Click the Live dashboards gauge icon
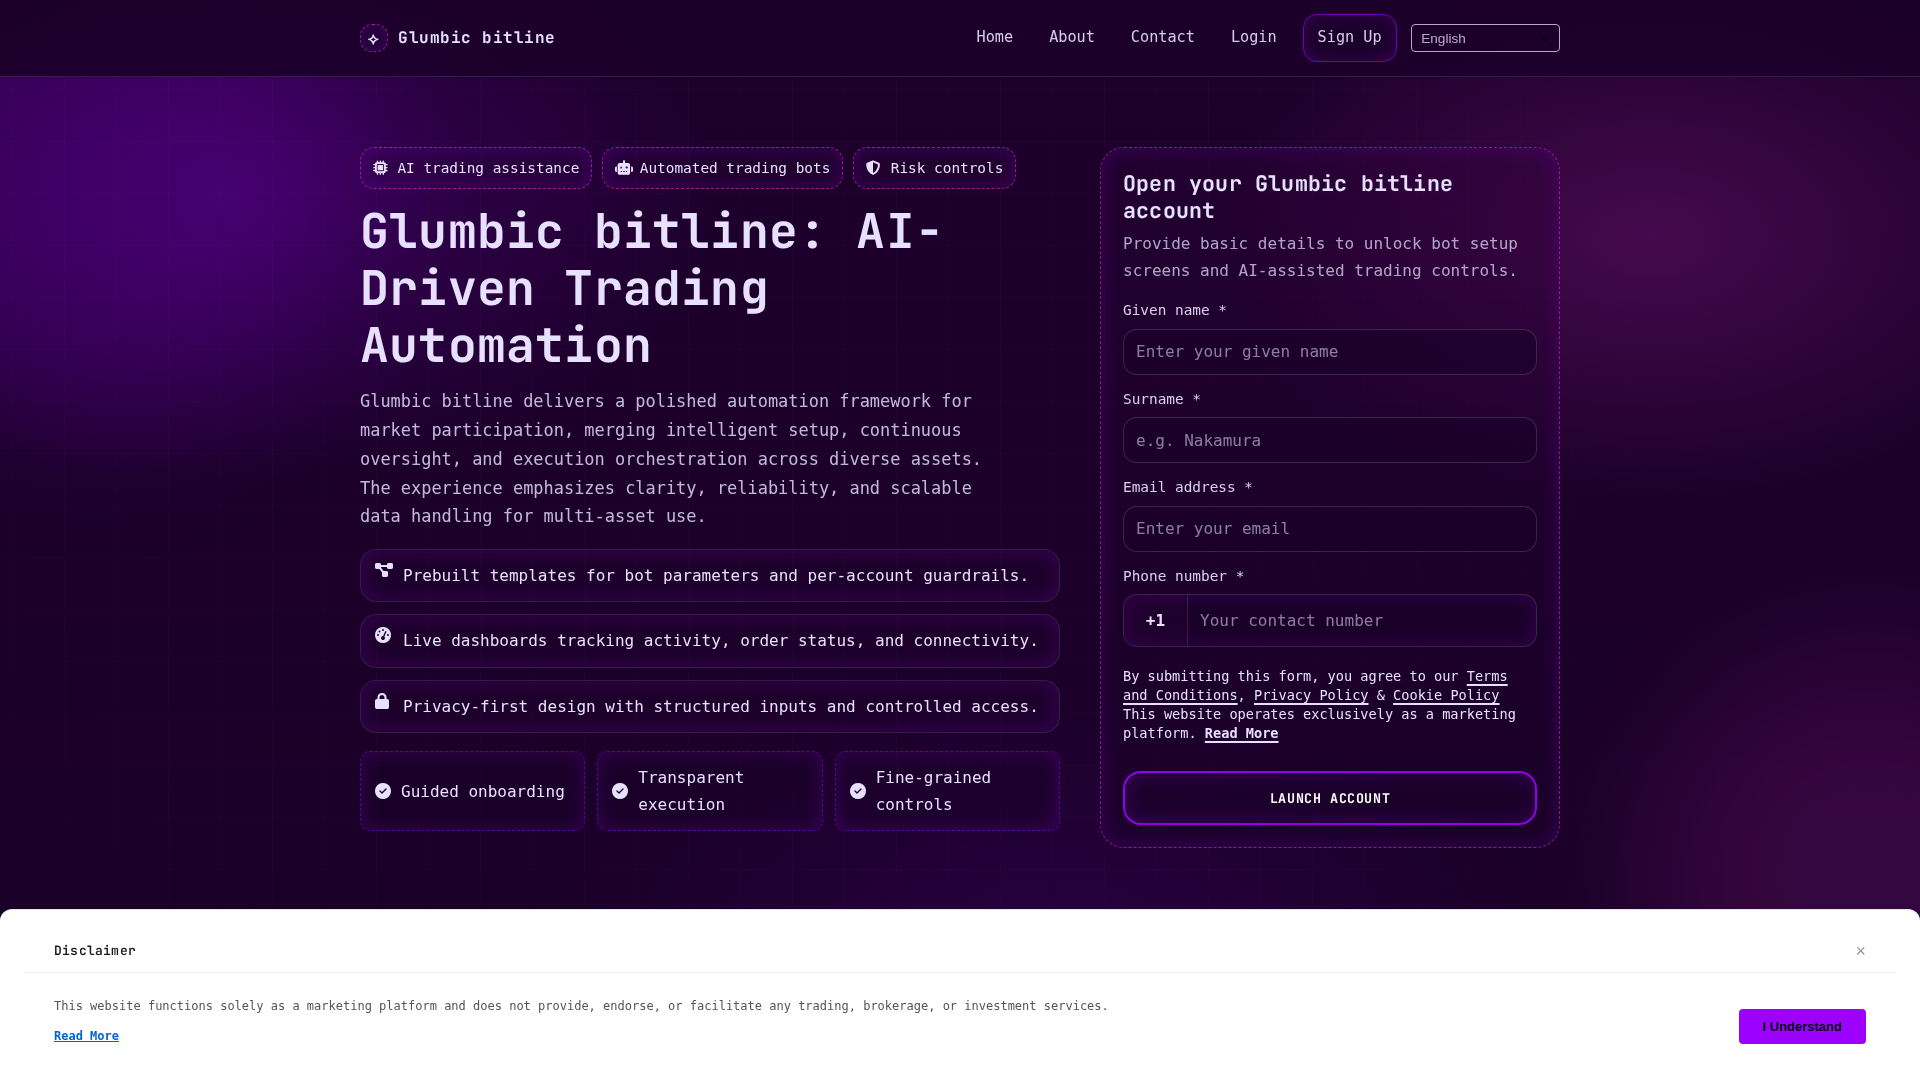The height and width of the screenshot is (1080, 1920). [383, 635]
